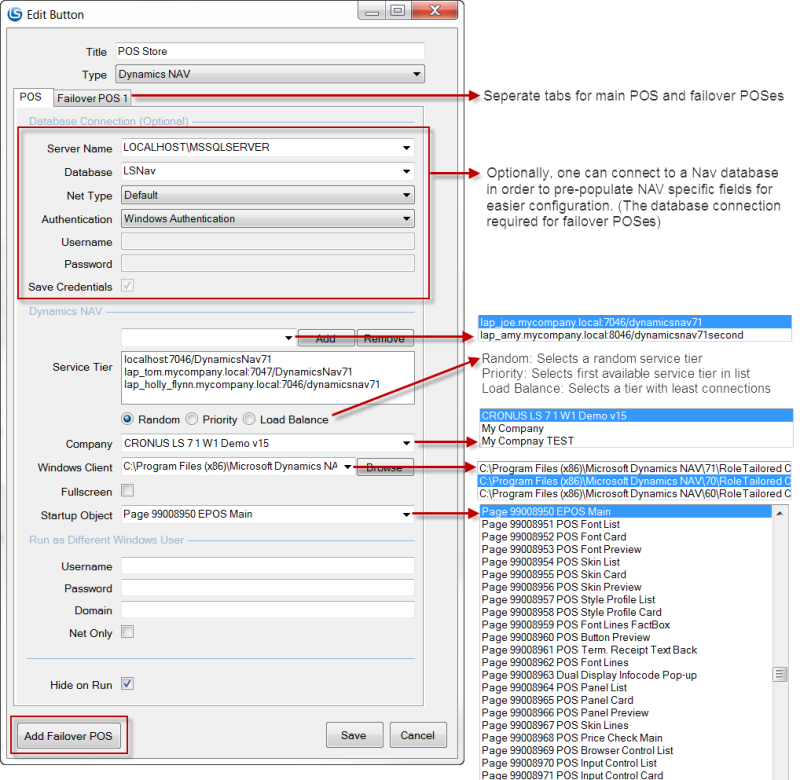Expand the Net Type dropdown
Viewport: 800px width, 780px height.
[x=406, y=195]
